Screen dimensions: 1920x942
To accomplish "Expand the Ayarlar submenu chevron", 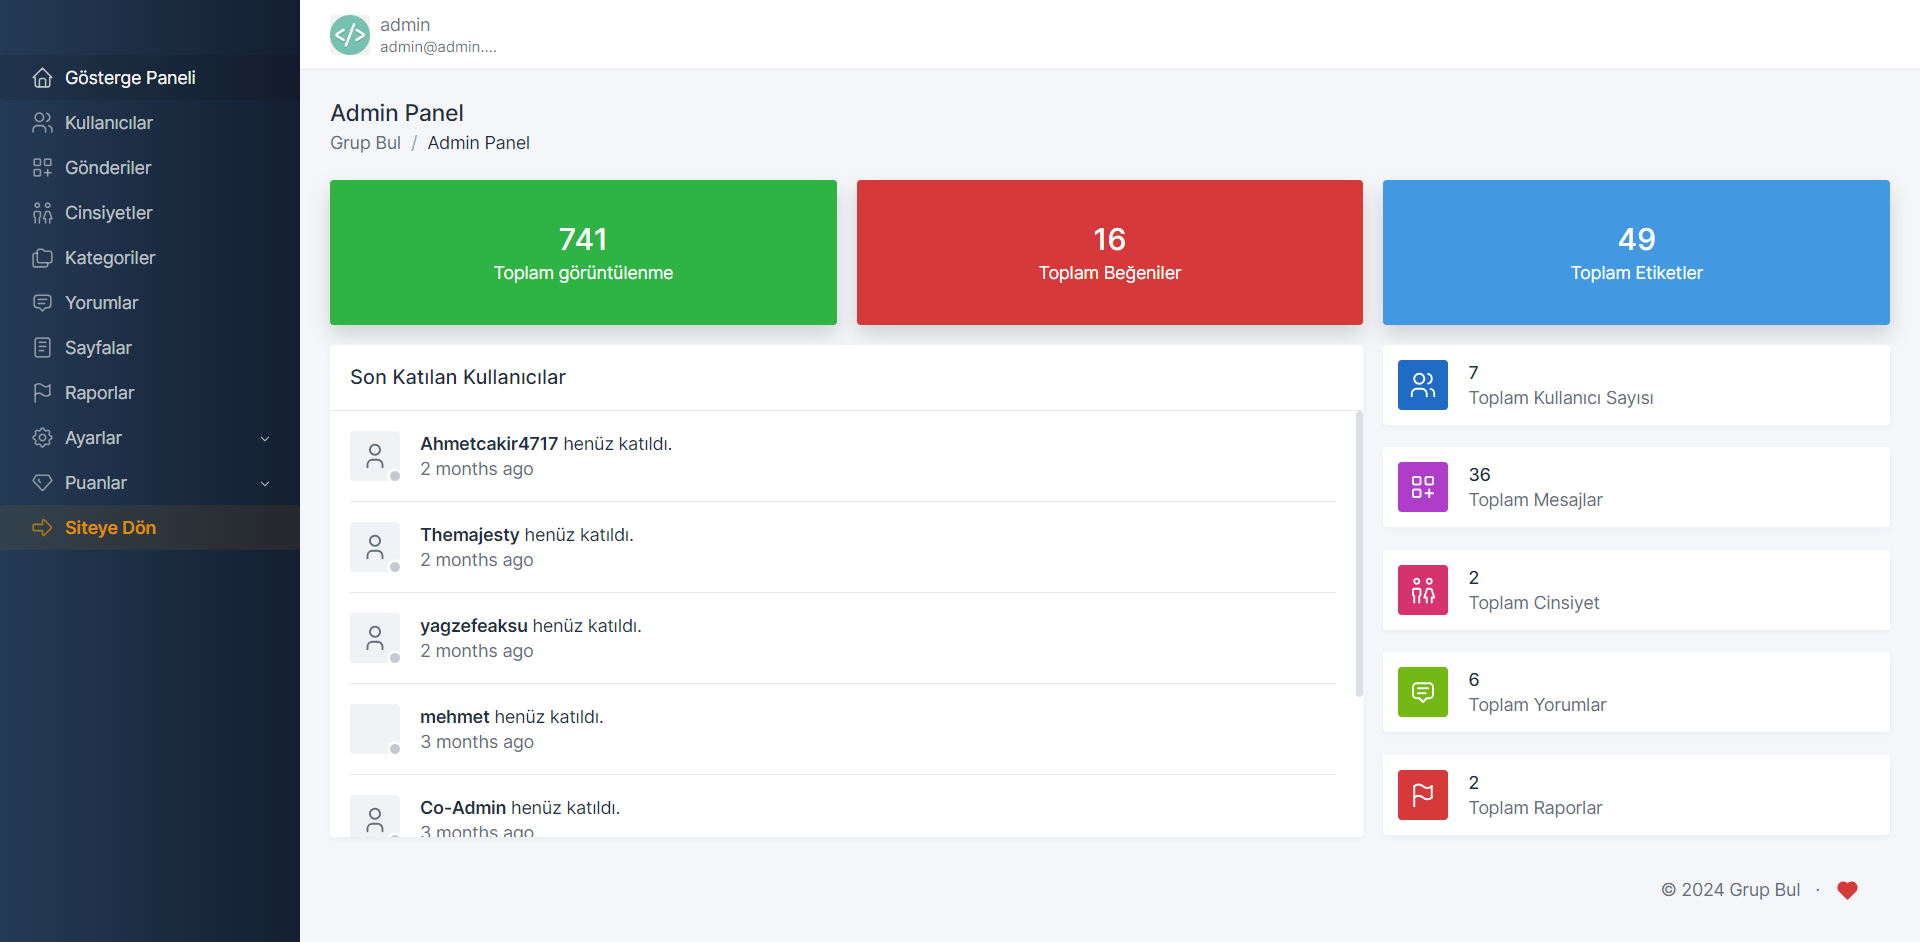I will coord(265,438).
